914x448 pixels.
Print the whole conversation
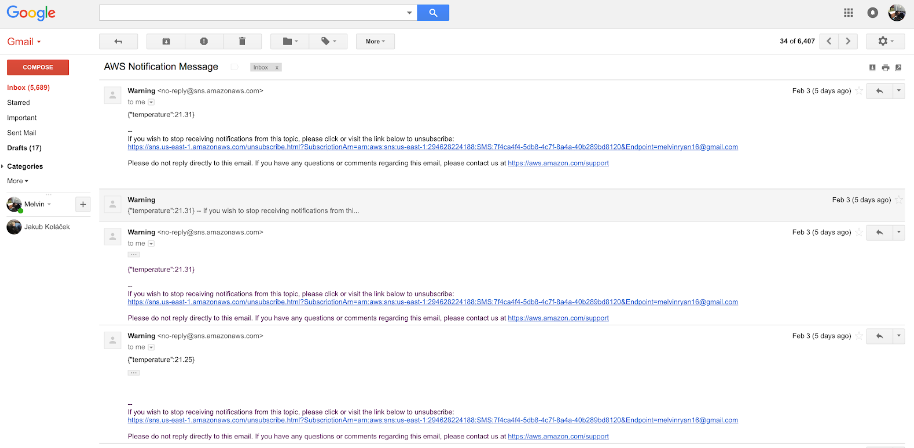click(x=885, y=68)
